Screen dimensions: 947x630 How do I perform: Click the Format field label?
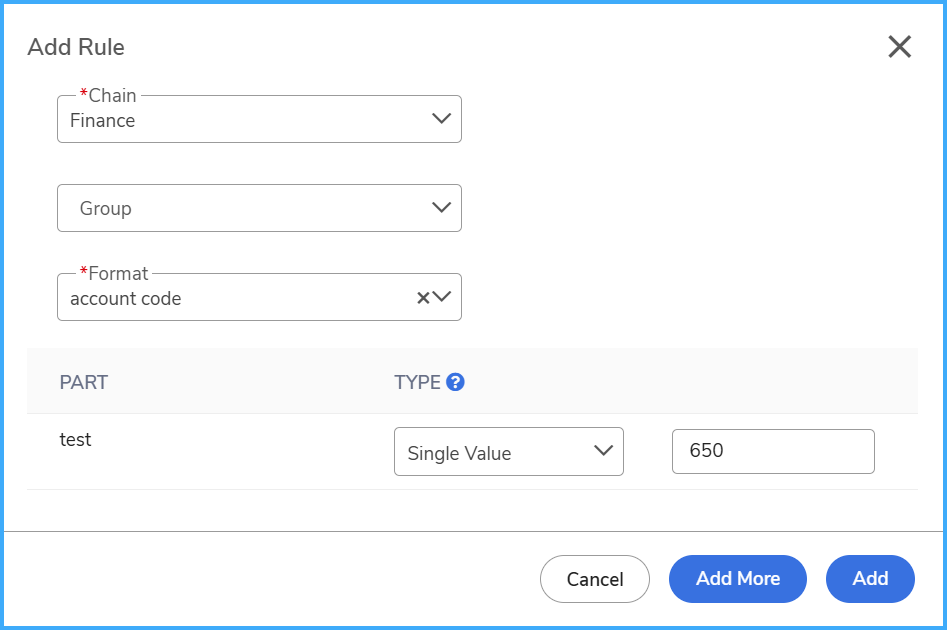tap(114, 273)
